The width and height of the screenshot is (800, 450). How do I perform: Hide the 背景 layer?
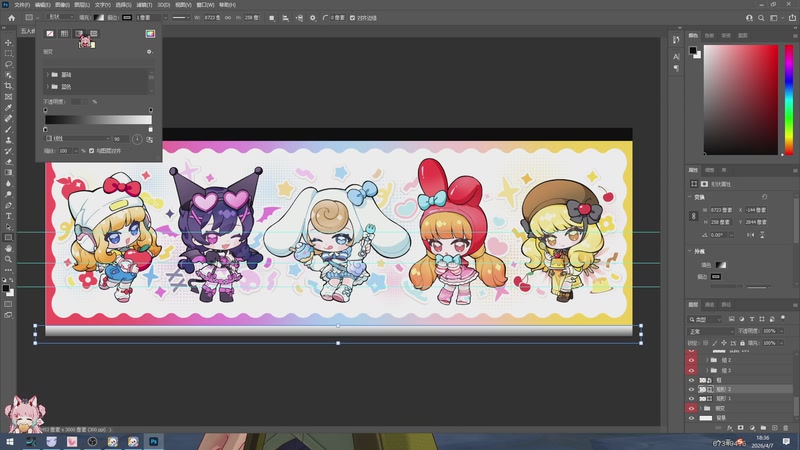point(691,418)
